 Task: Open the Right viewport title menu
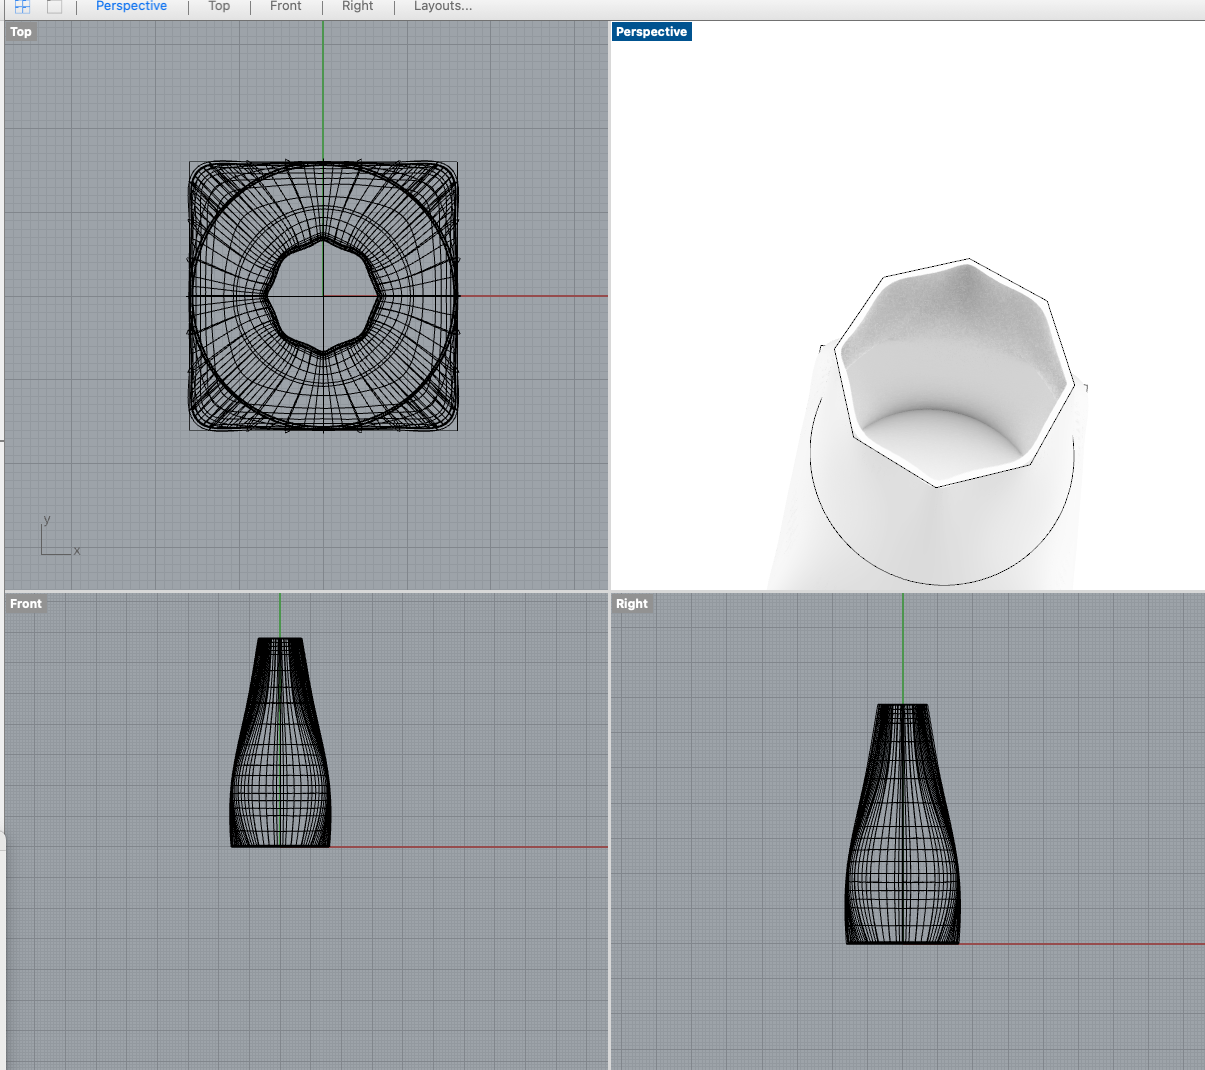[x=632, y=603]
